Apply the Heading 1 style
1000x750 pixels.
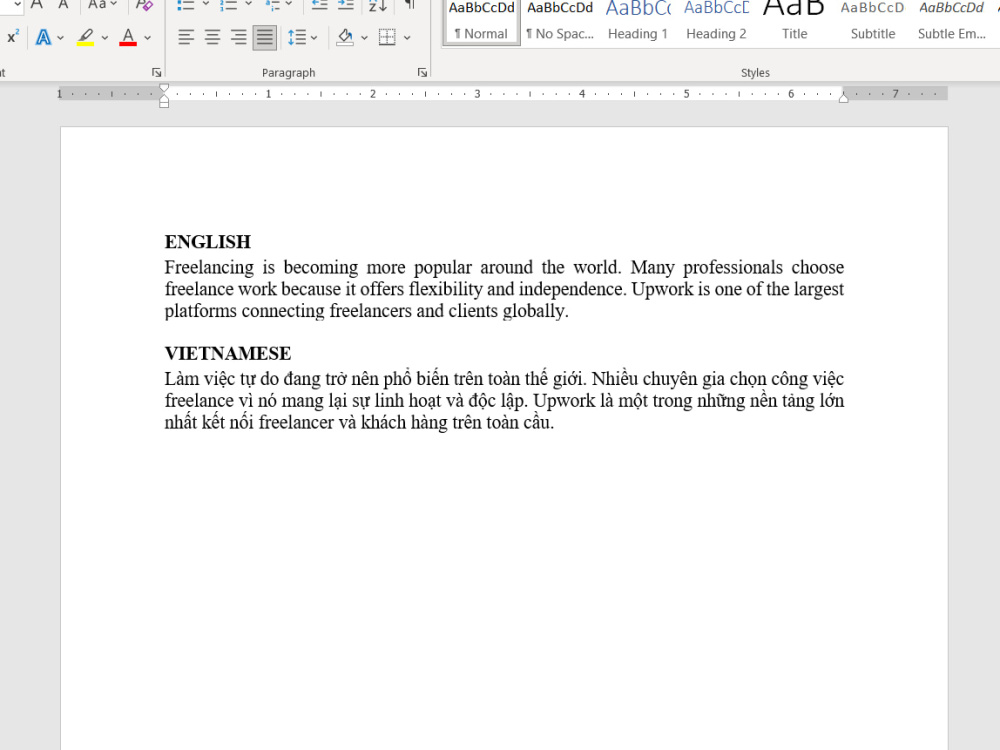[x=638, y=20]
